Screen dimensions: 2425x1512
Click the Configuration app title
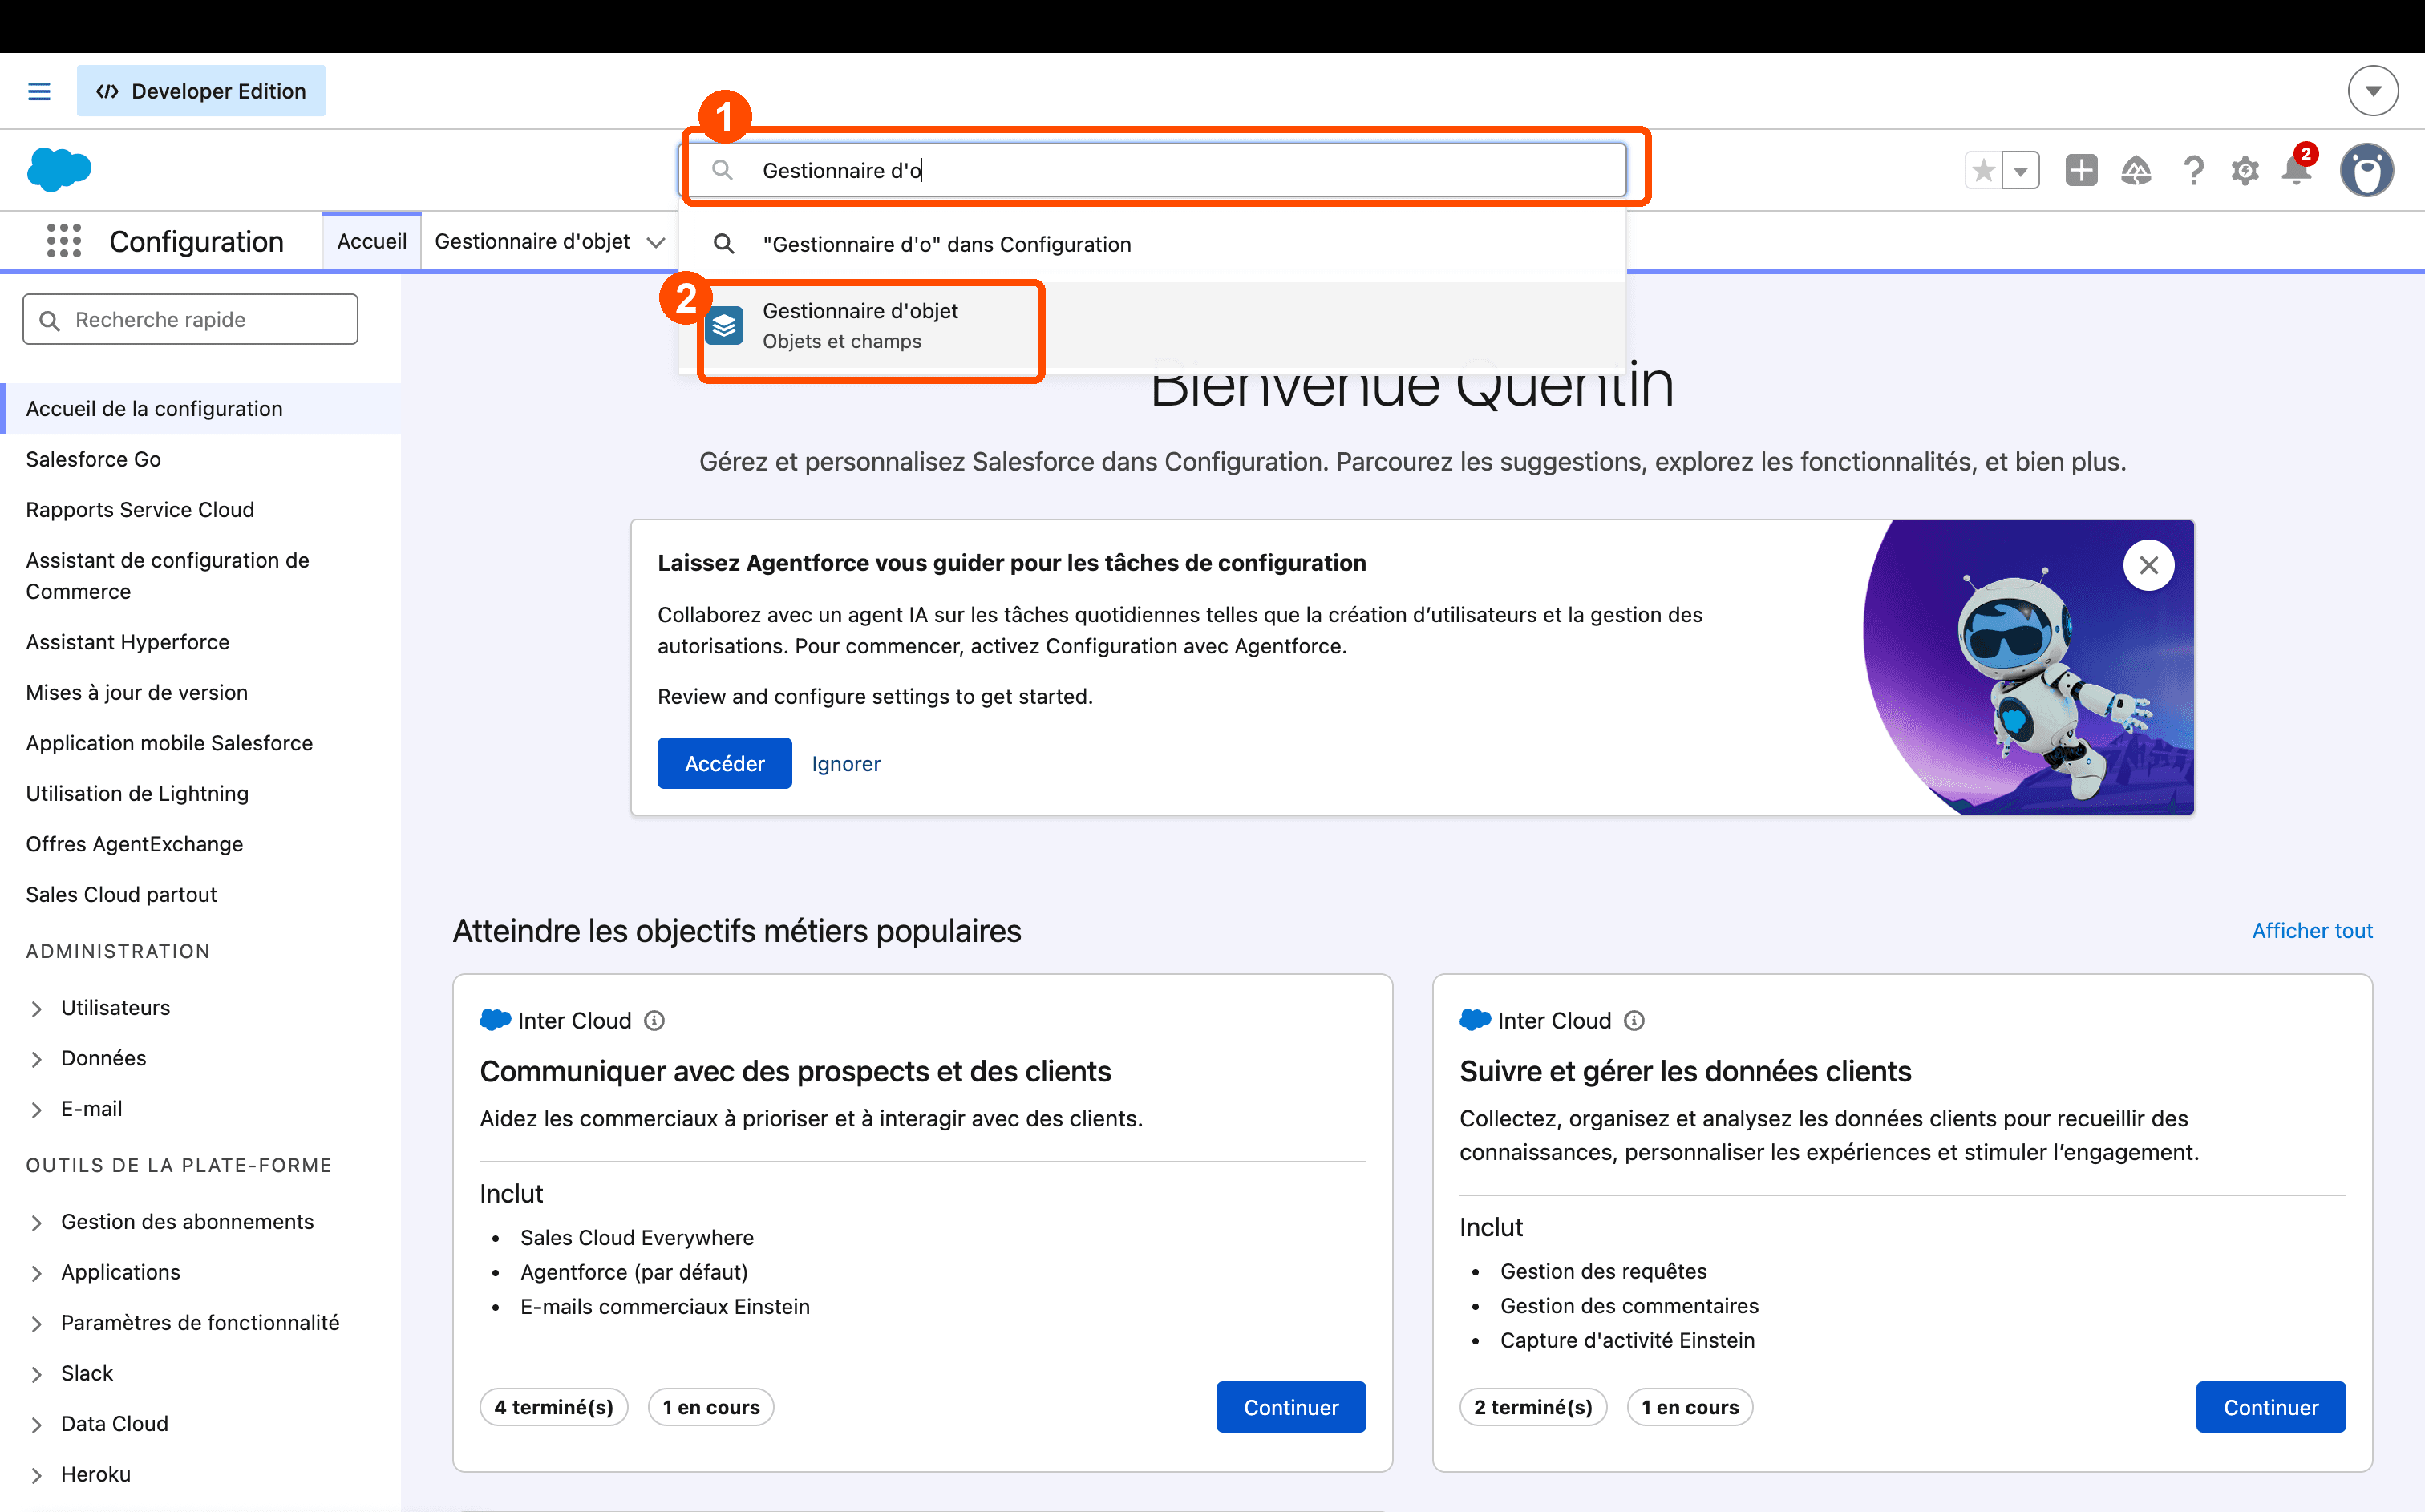(197, 241)
